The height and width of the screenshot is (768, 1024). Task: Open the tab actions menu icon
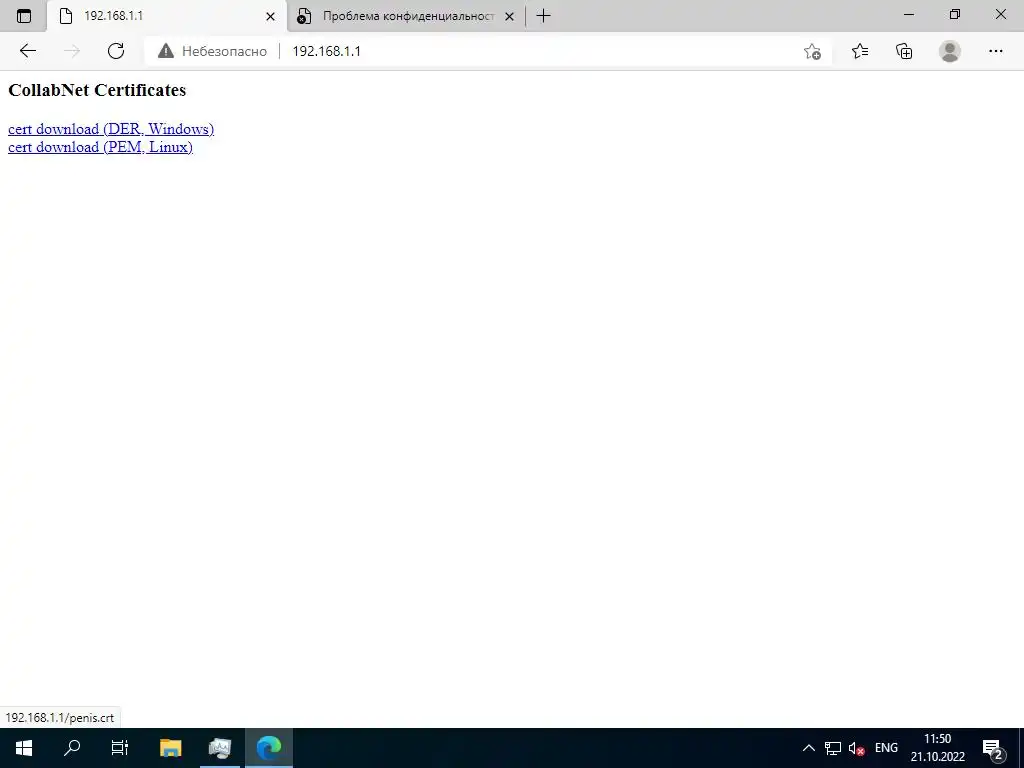24,16
